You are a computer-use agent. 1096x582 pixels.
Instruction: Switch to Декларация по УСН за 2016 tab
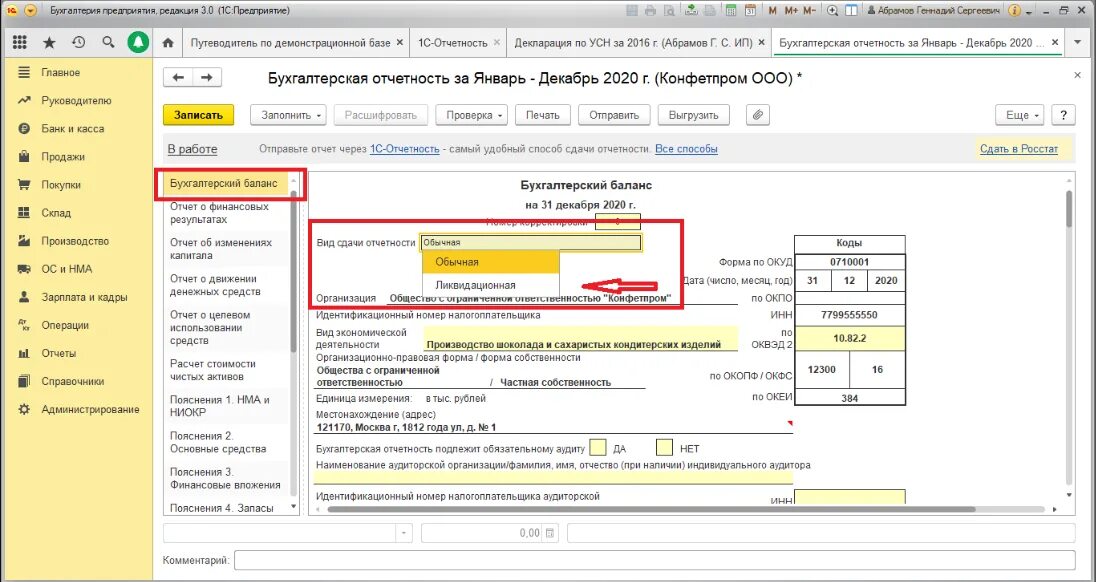click(633, 43)
